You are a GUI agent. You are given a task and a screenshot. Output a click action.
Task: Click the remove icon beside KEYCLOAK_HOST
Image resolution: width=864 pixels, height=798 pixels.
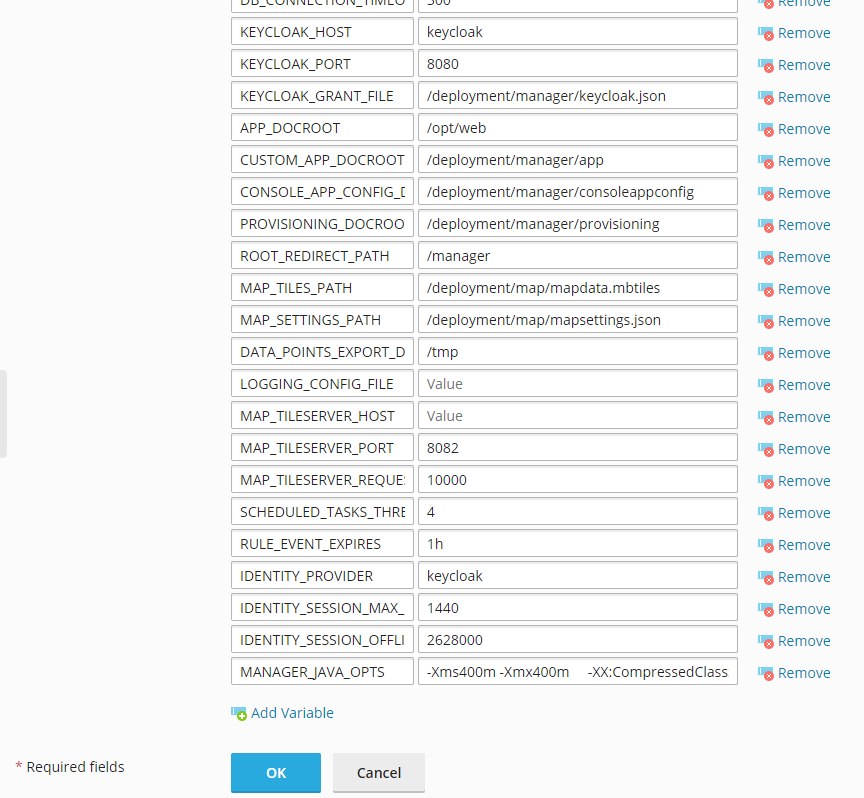pyautogui.click(x=765, y=33)
